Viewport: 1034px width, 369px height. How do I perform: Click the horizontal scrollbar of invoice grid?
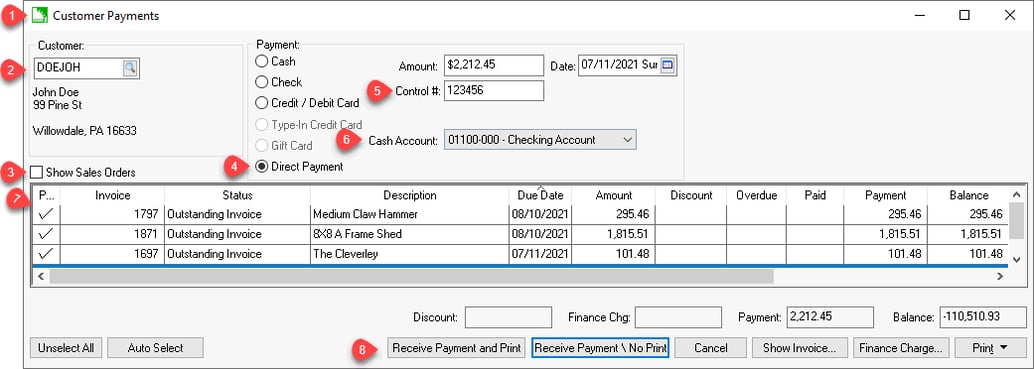click(x=411, y=277)
